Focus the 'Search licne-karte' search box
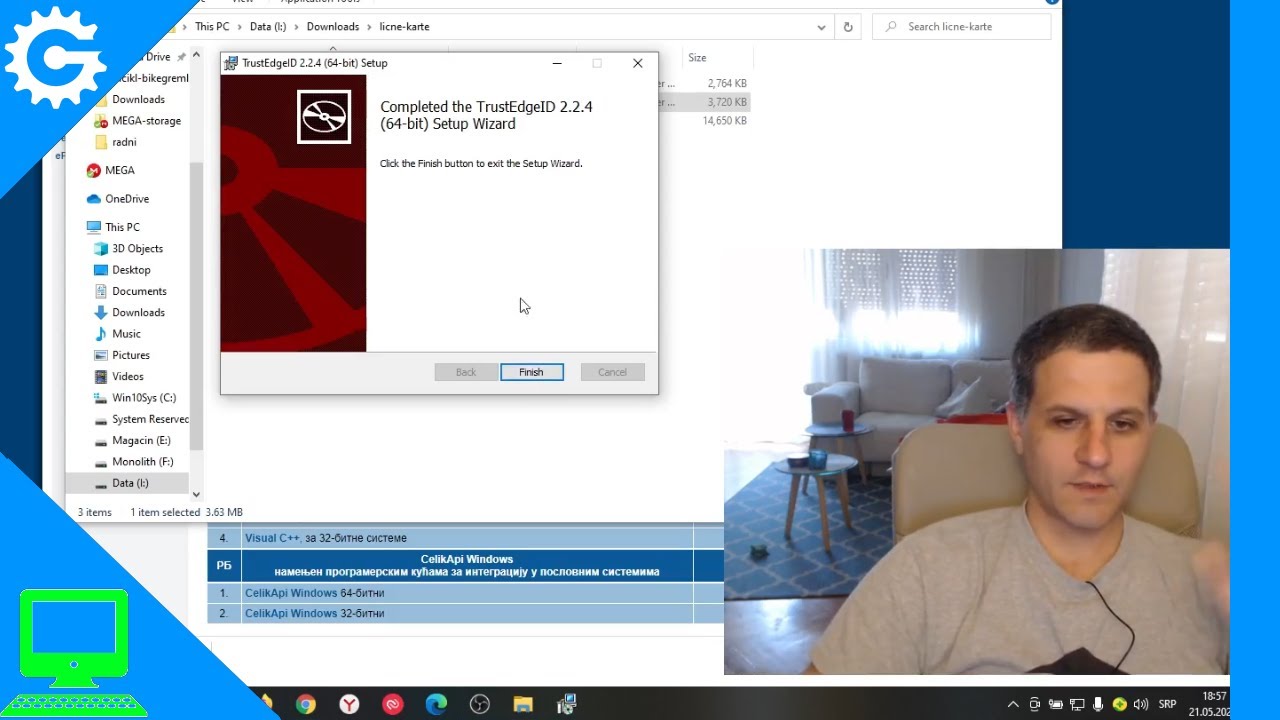 click(962, 27)
